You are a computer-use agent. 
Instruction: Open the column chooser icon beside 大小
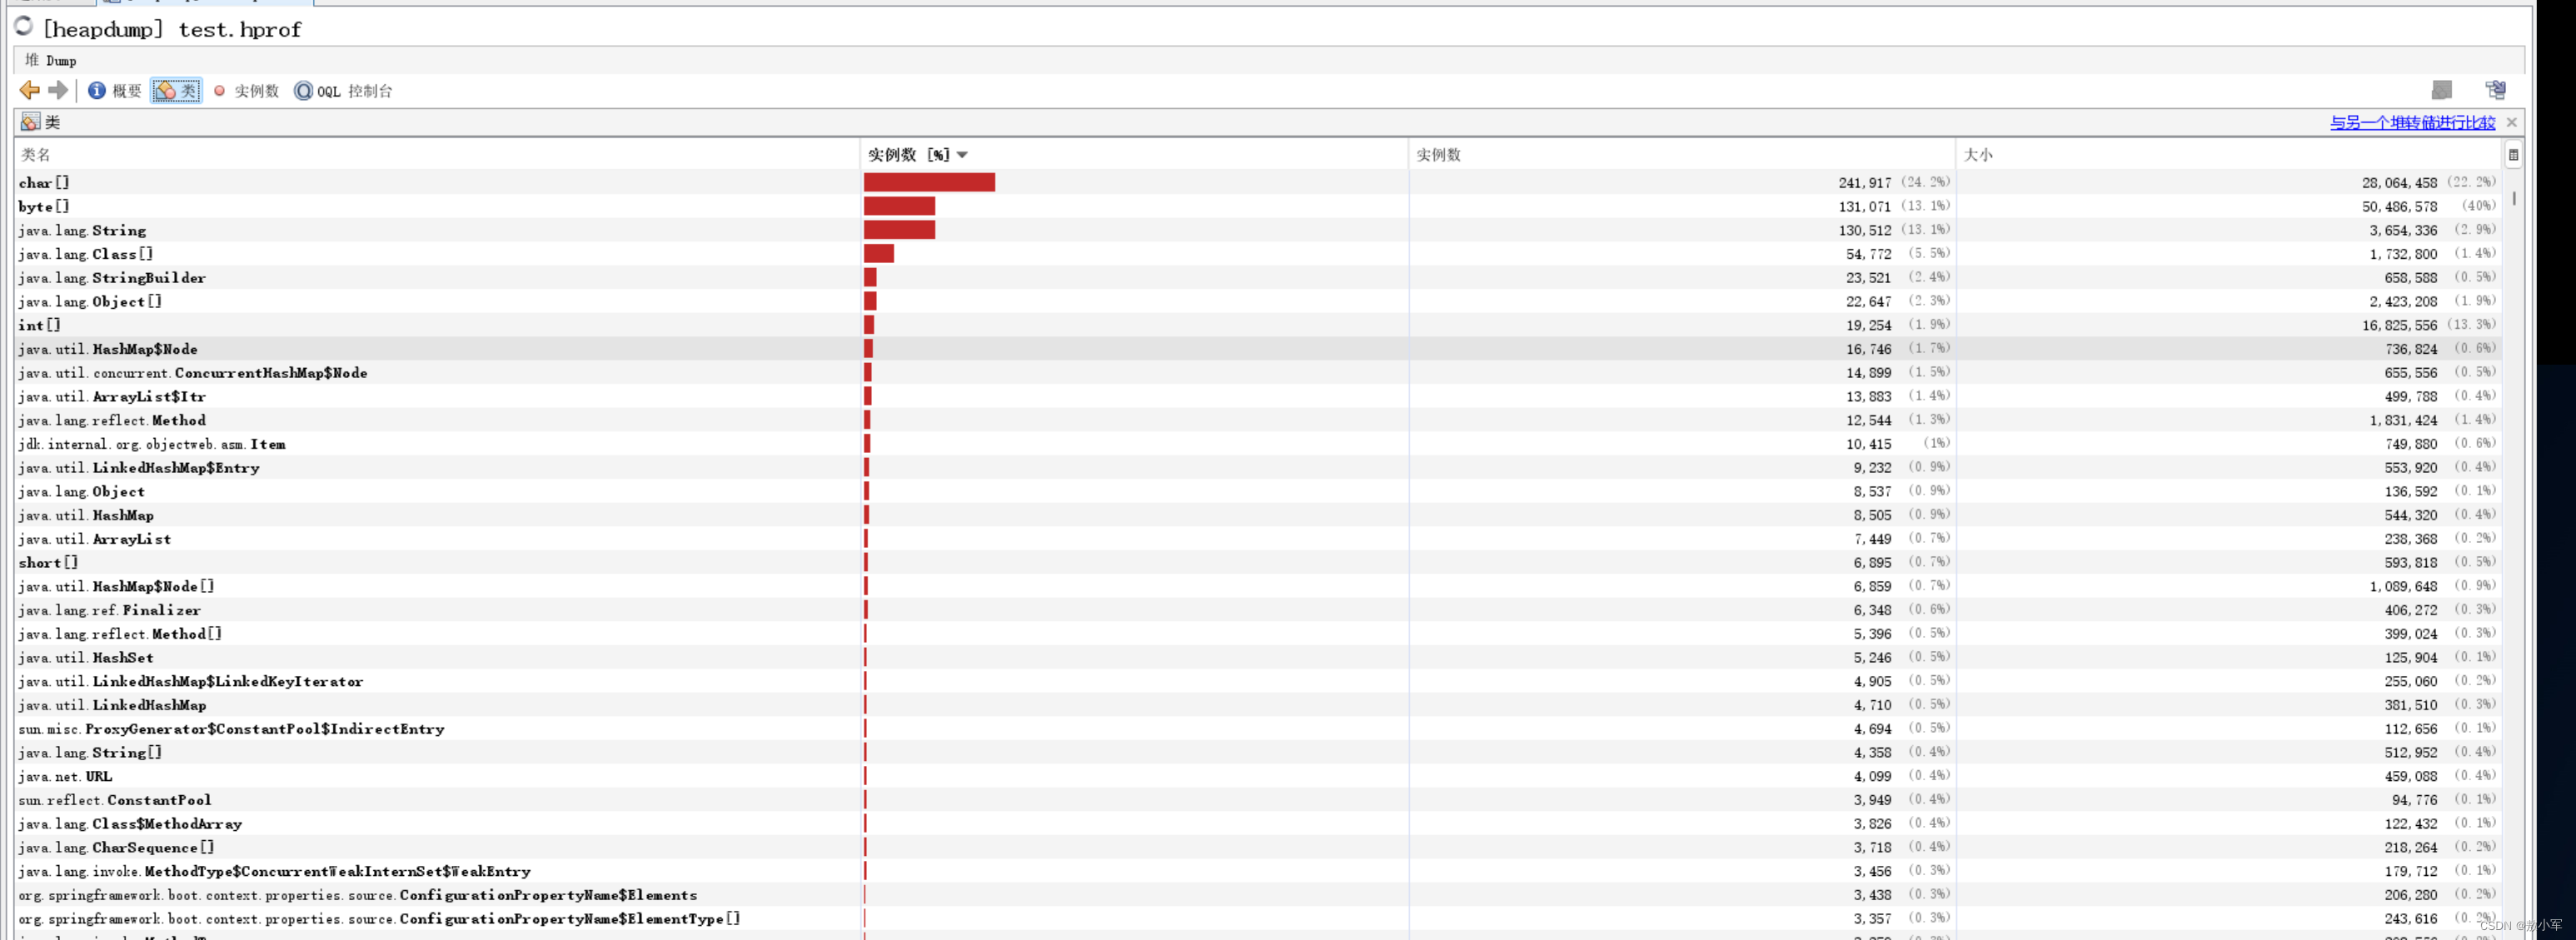[x=2513, y=155]
